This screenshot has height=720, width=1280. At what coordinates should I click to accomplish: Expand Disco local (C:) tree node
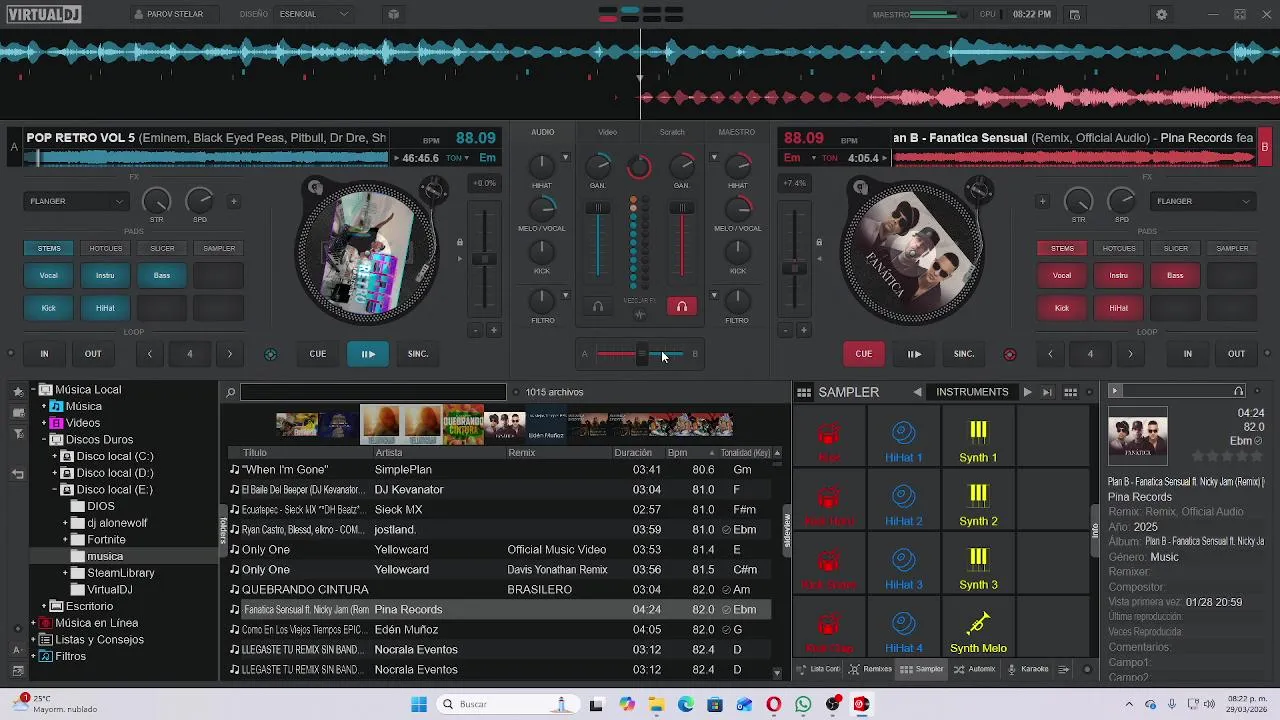click(55, 456)
